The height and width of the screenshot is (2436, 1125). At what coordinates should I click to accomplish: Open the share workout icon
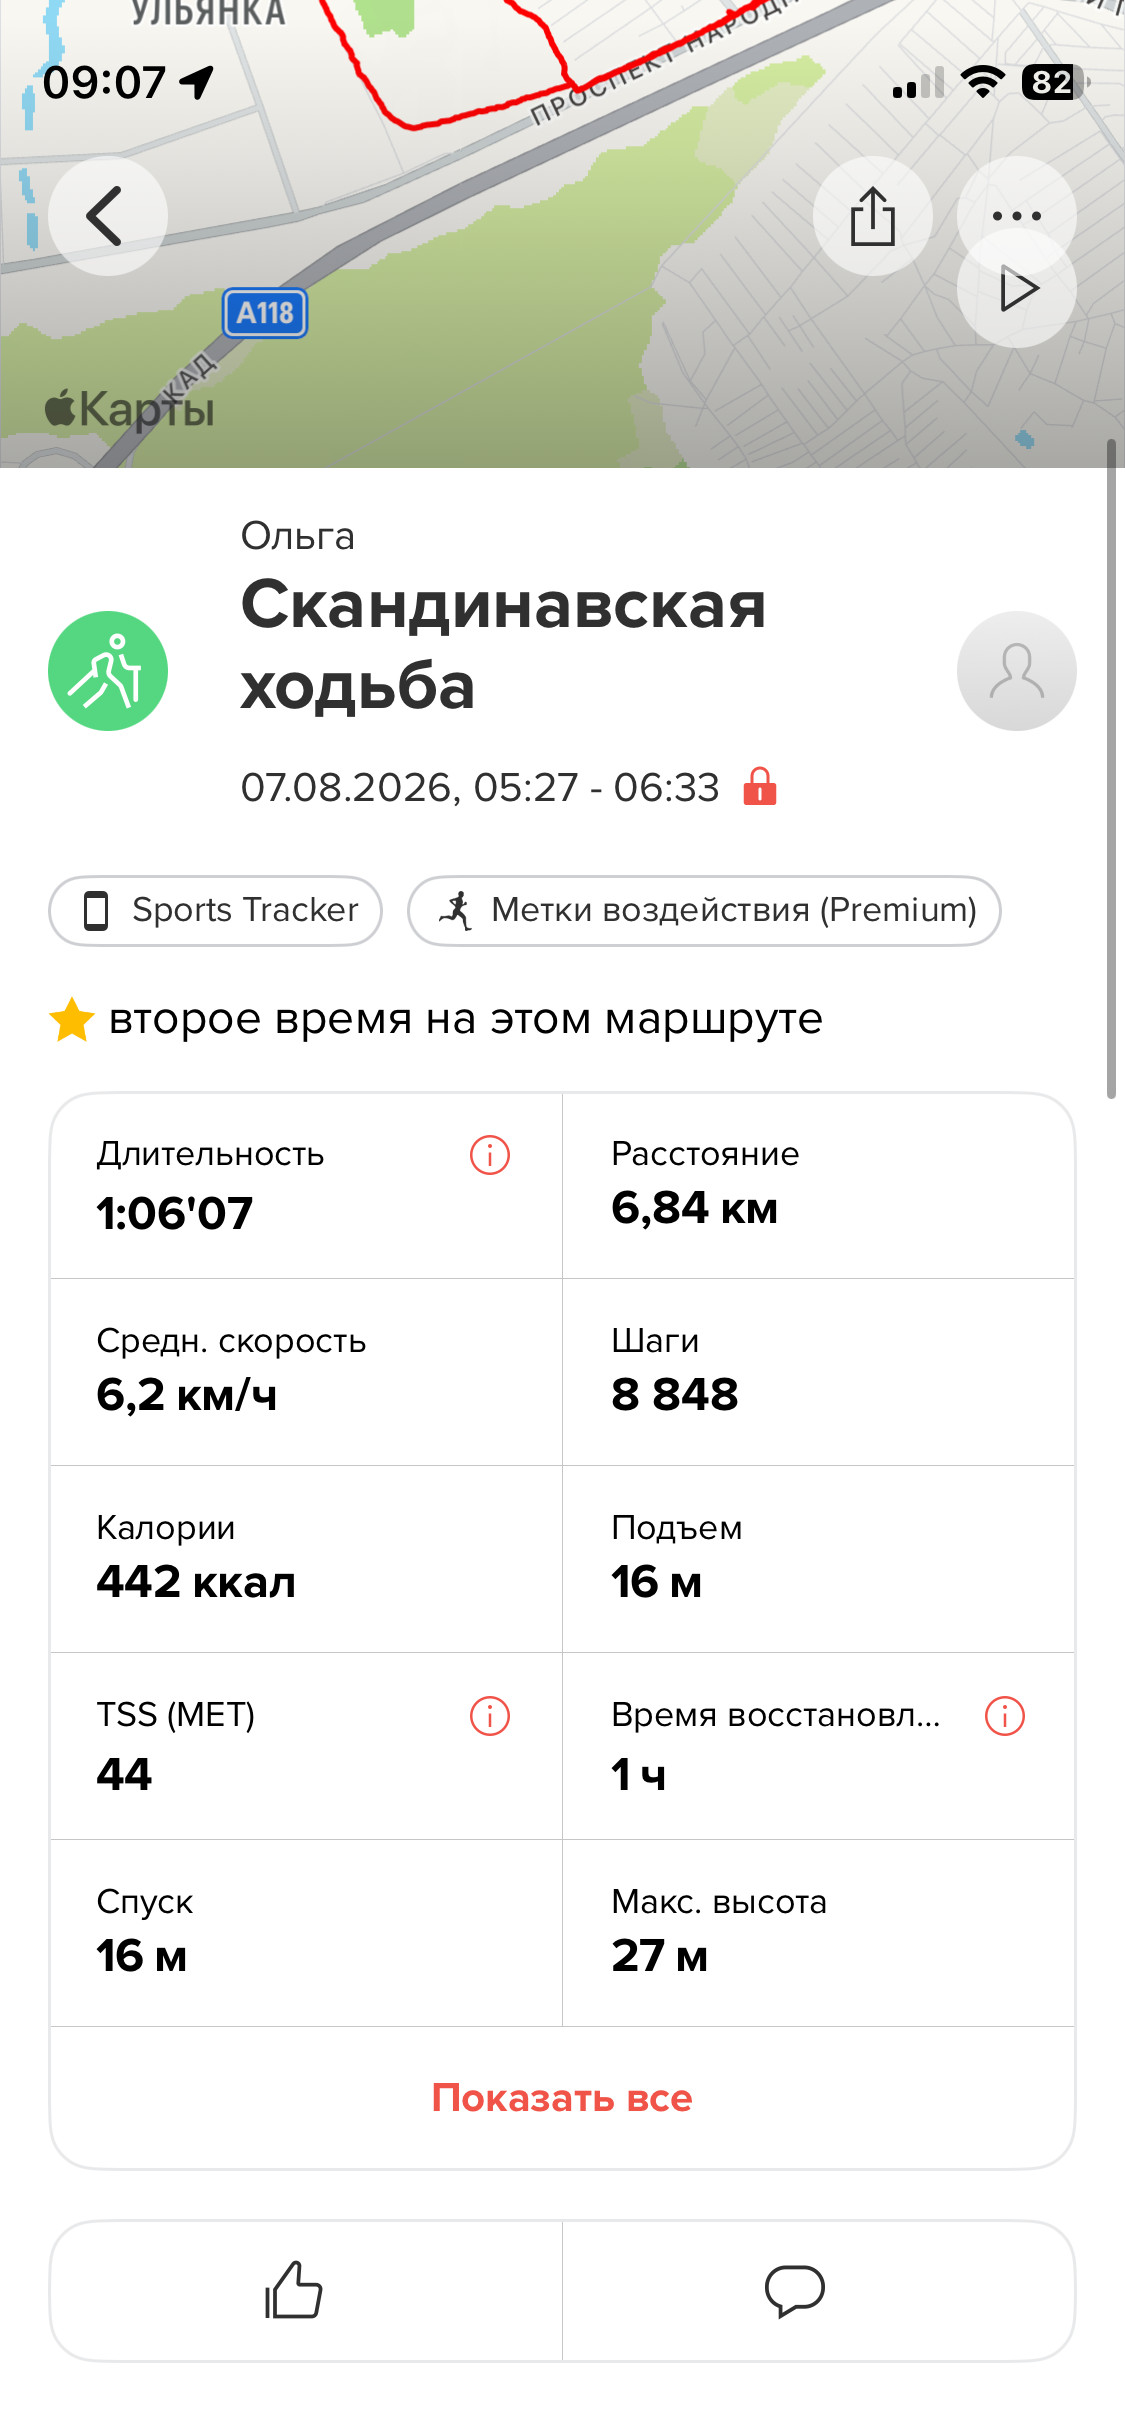(x=873, y=216)
